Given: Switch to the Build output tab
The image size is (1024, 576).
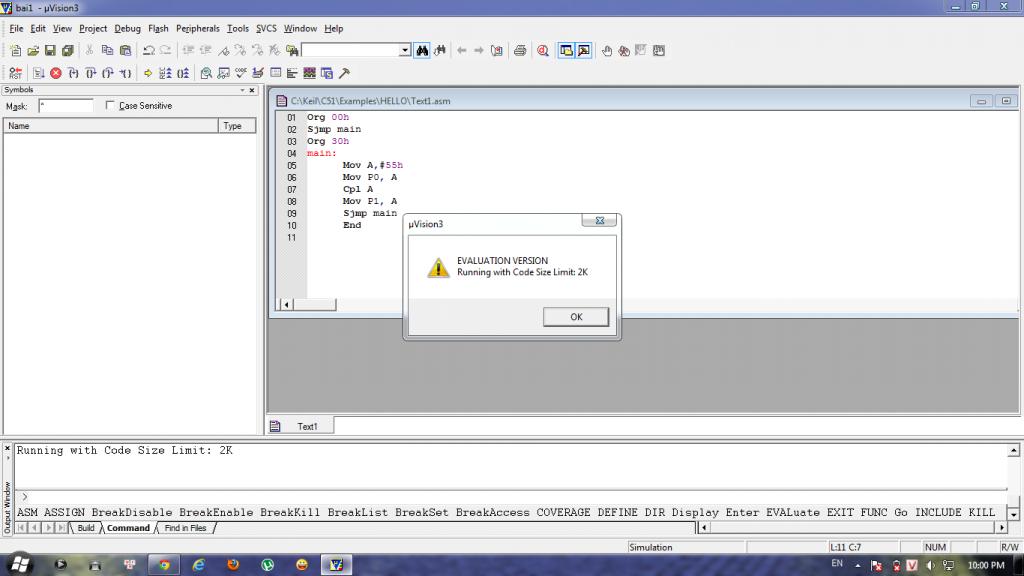Looking at the screenshot, I should pos(86,528).
